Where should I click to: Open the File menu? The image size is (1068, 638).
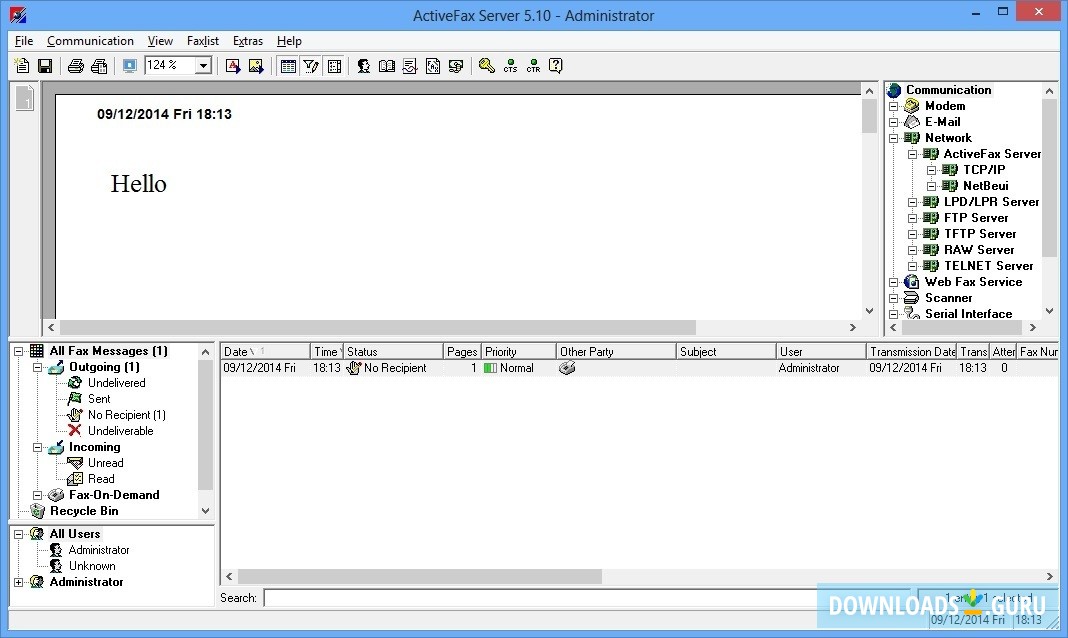tap(24, 41)
